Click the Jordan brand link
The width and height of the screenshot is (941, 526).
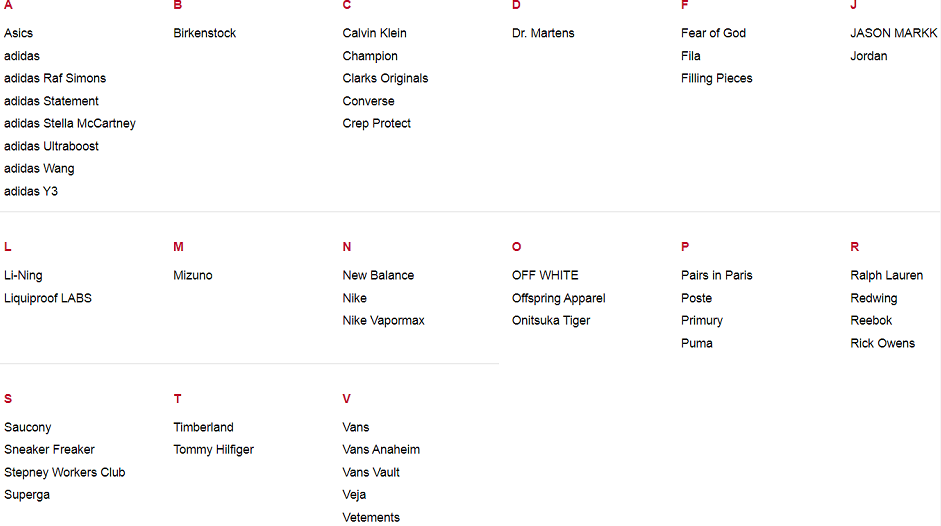[868, 56]
